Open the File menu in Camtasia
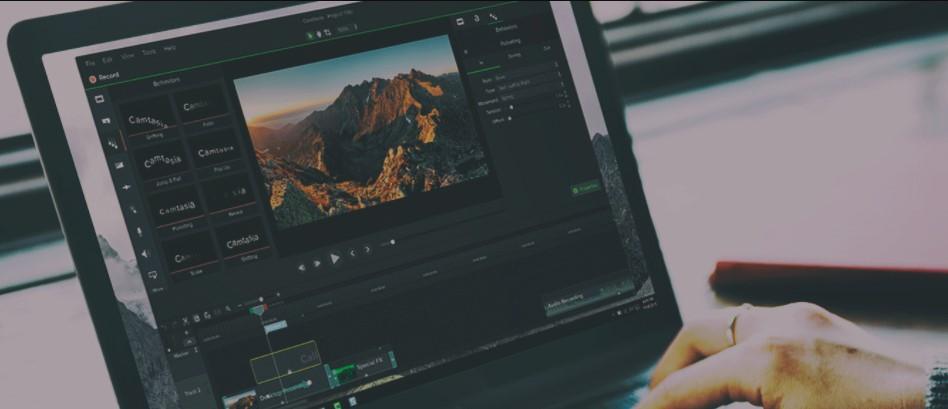 (x=90, y=63)
